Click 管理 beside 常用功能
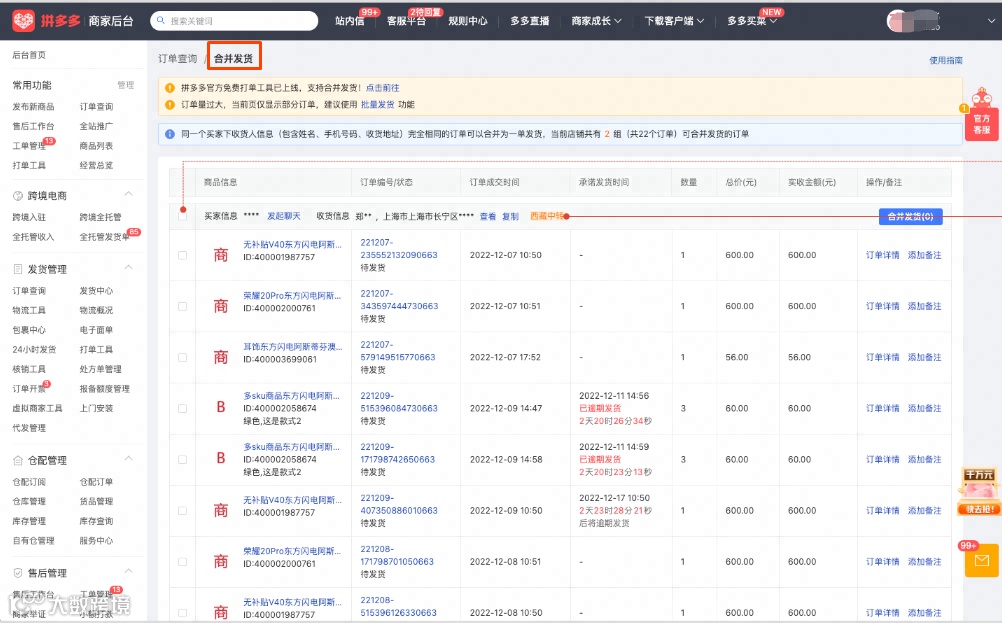The image size is (1002, 623). click(x=126, y=85)
